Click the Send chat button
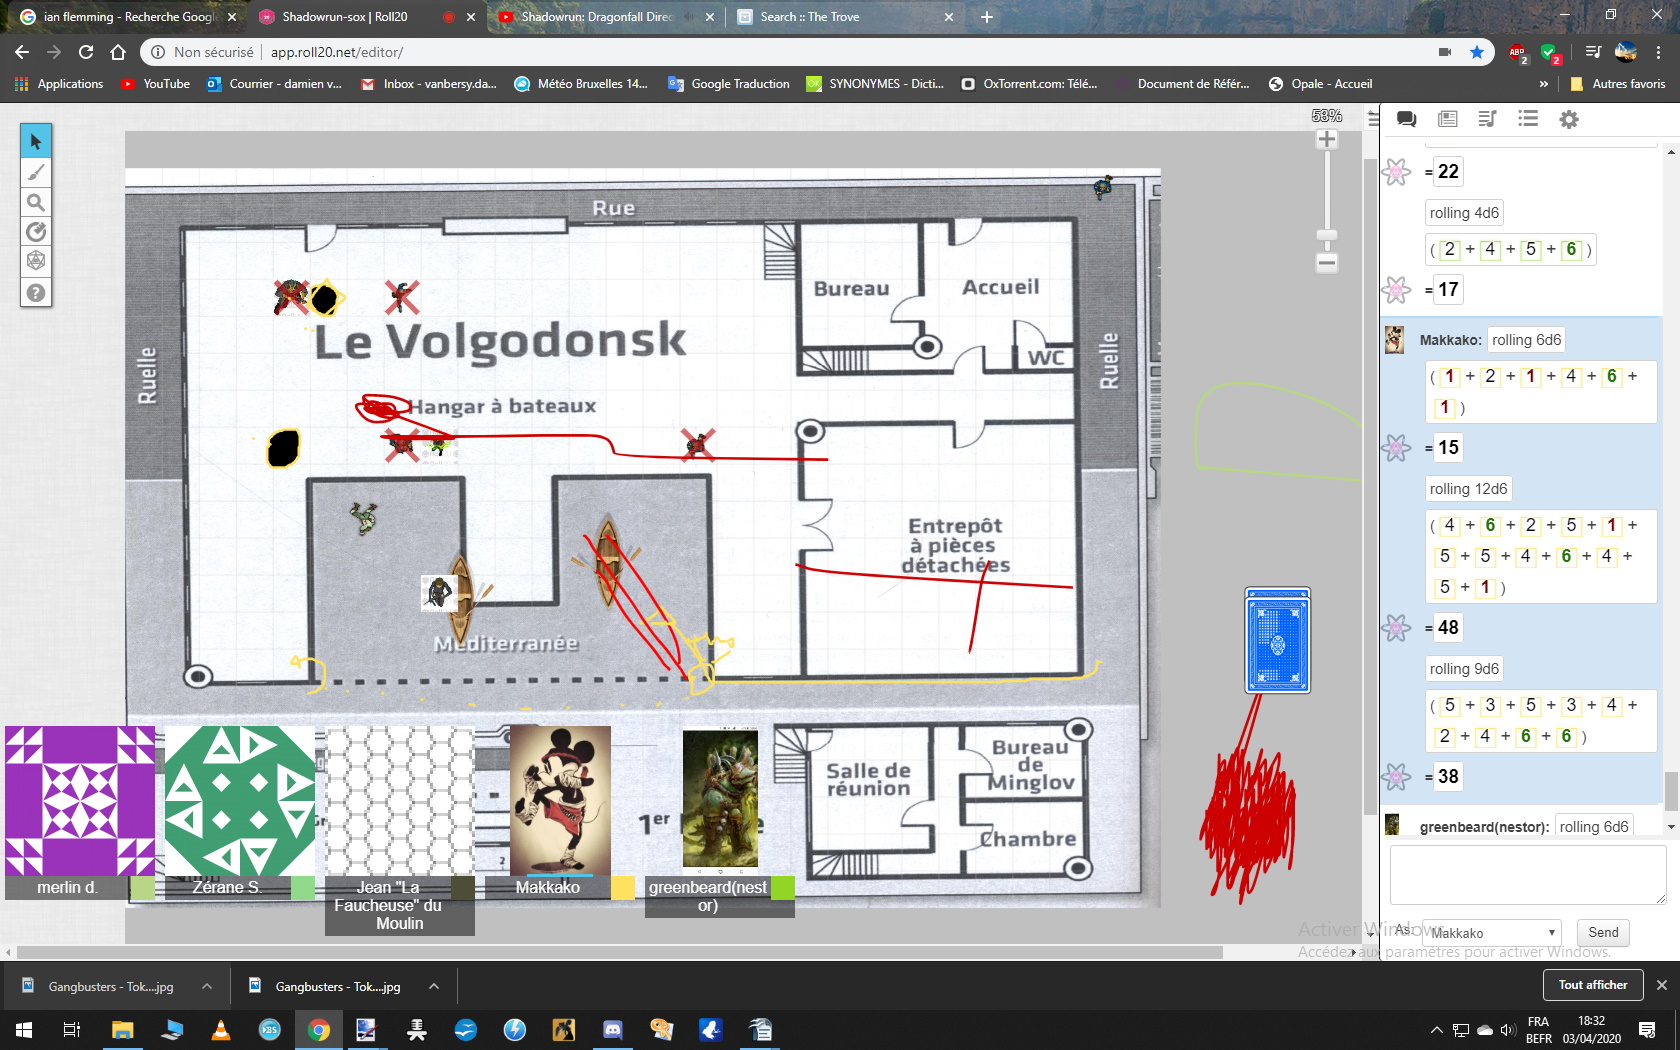The width and height of the screenshot is (1680, 1050). [x=1603, y=932]
